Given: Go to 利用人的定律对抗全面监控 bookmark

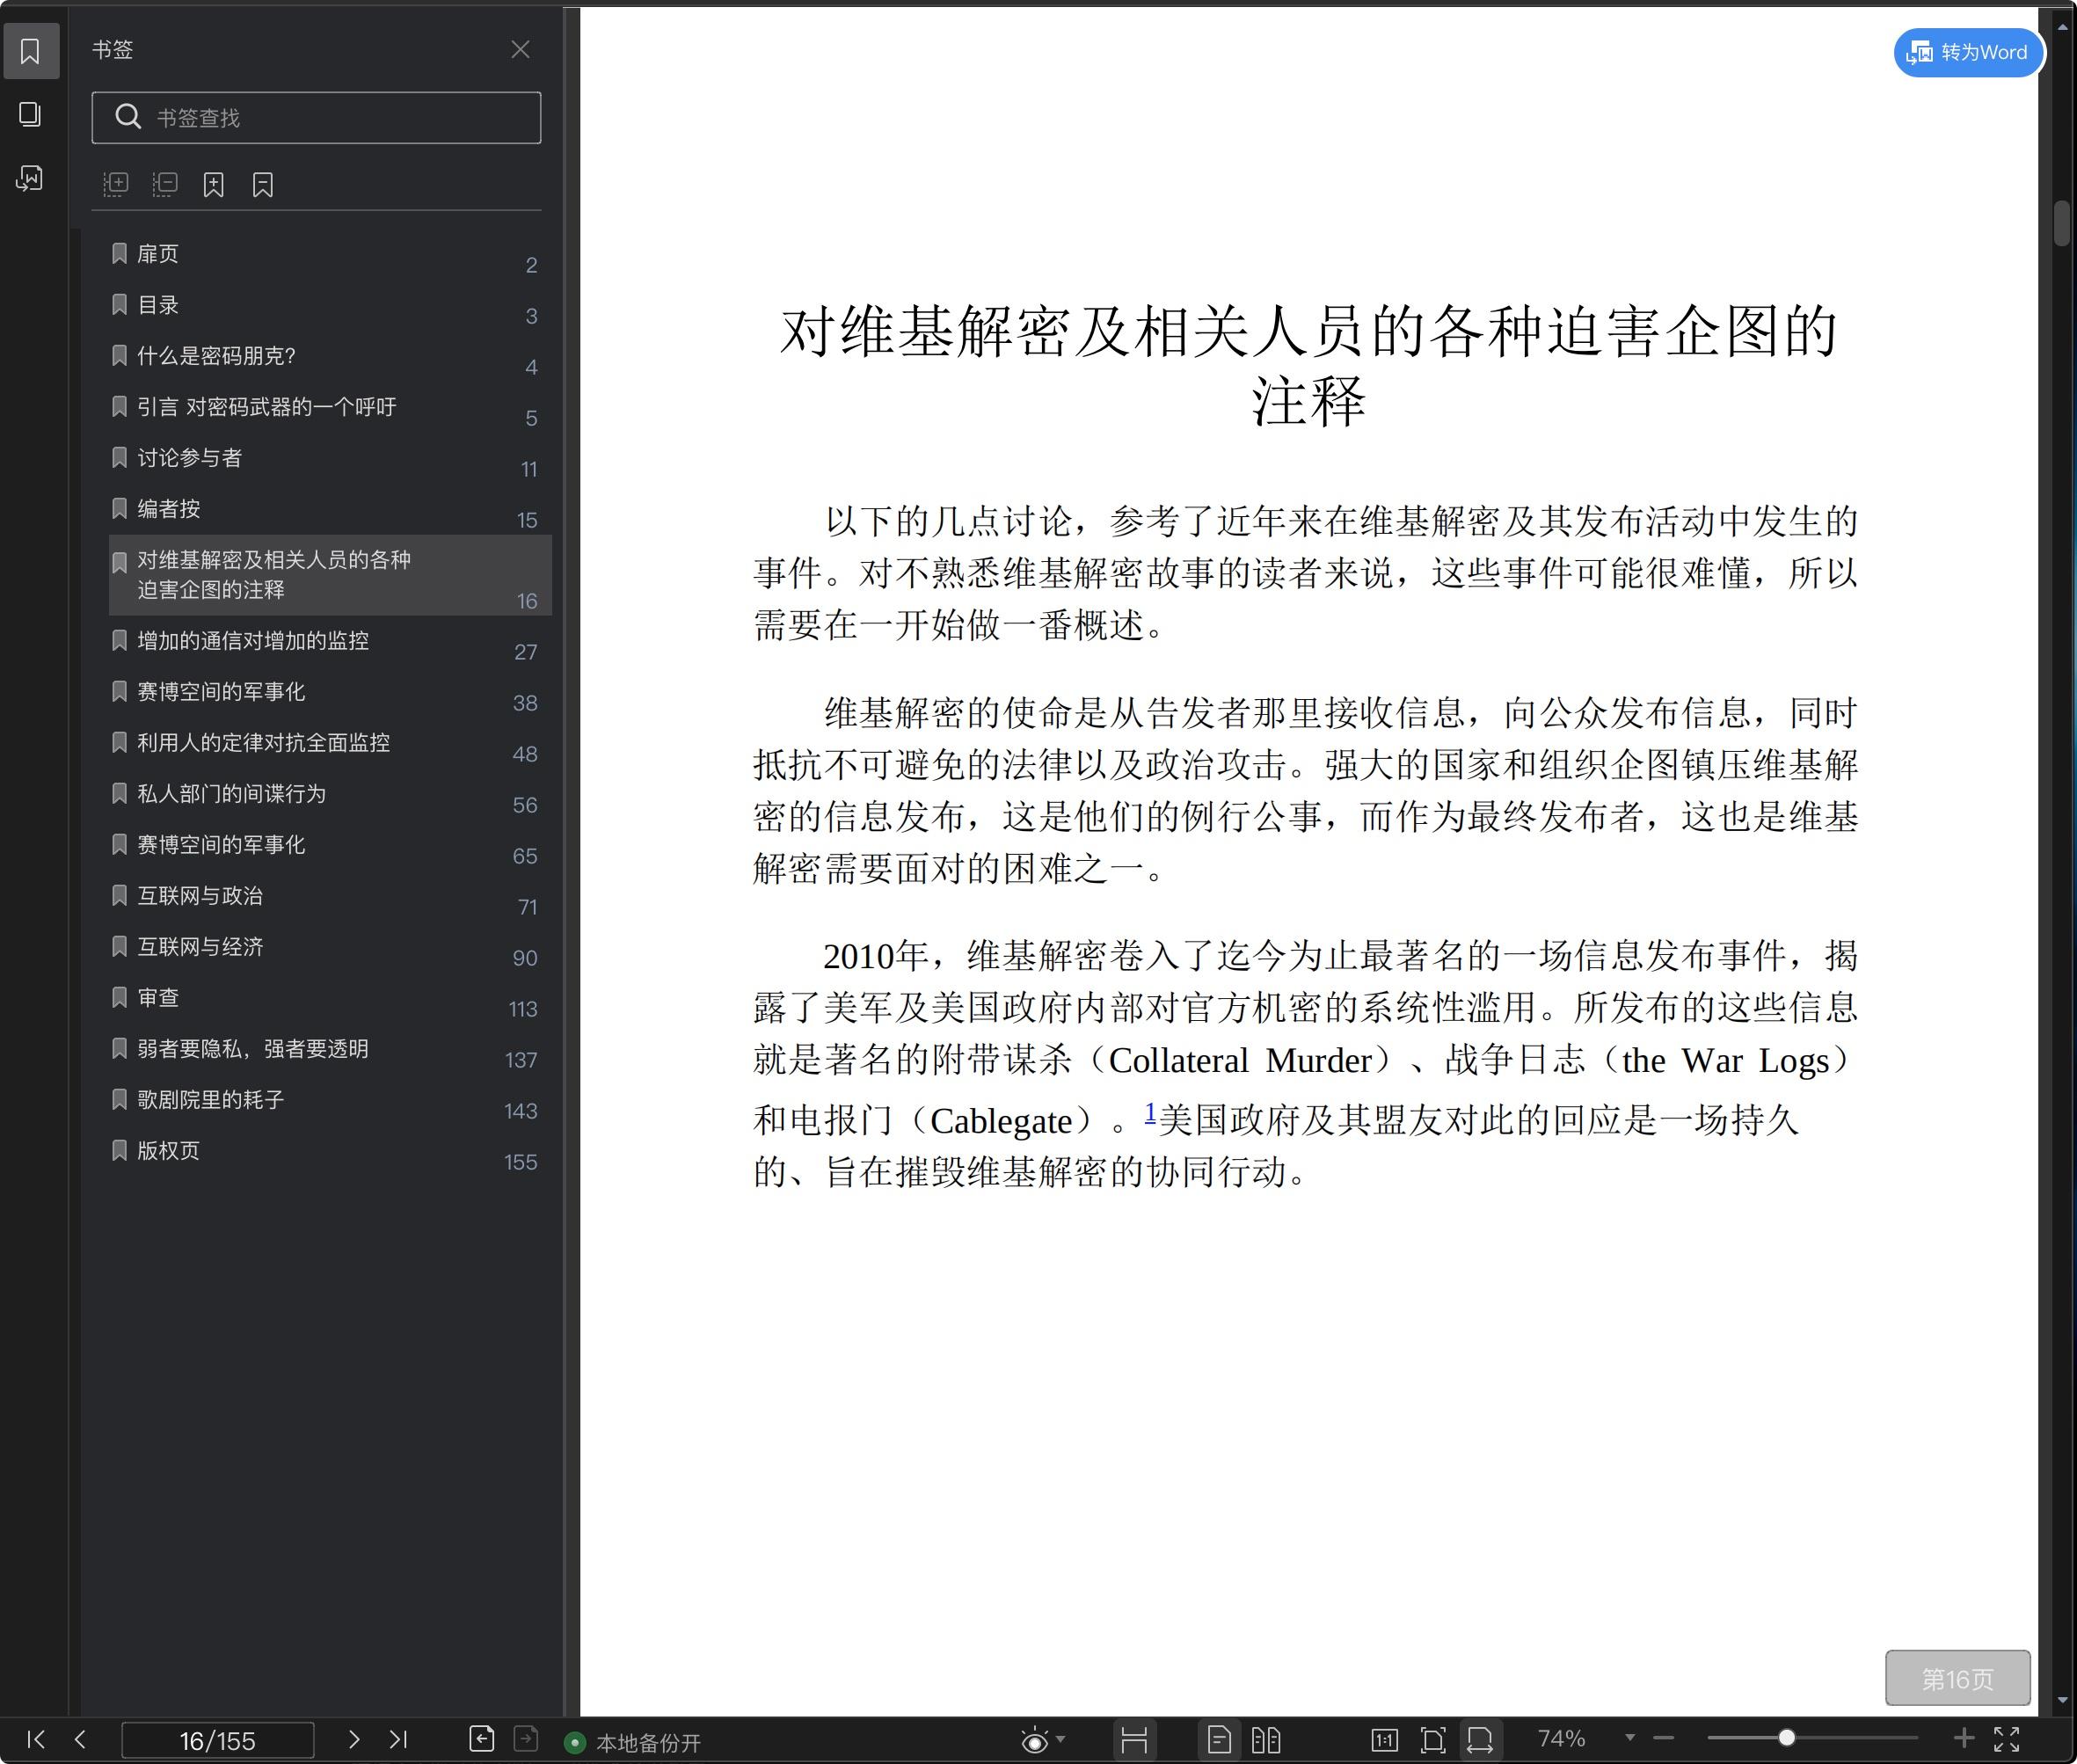Looking at the screenshot, I should [330, 743].
